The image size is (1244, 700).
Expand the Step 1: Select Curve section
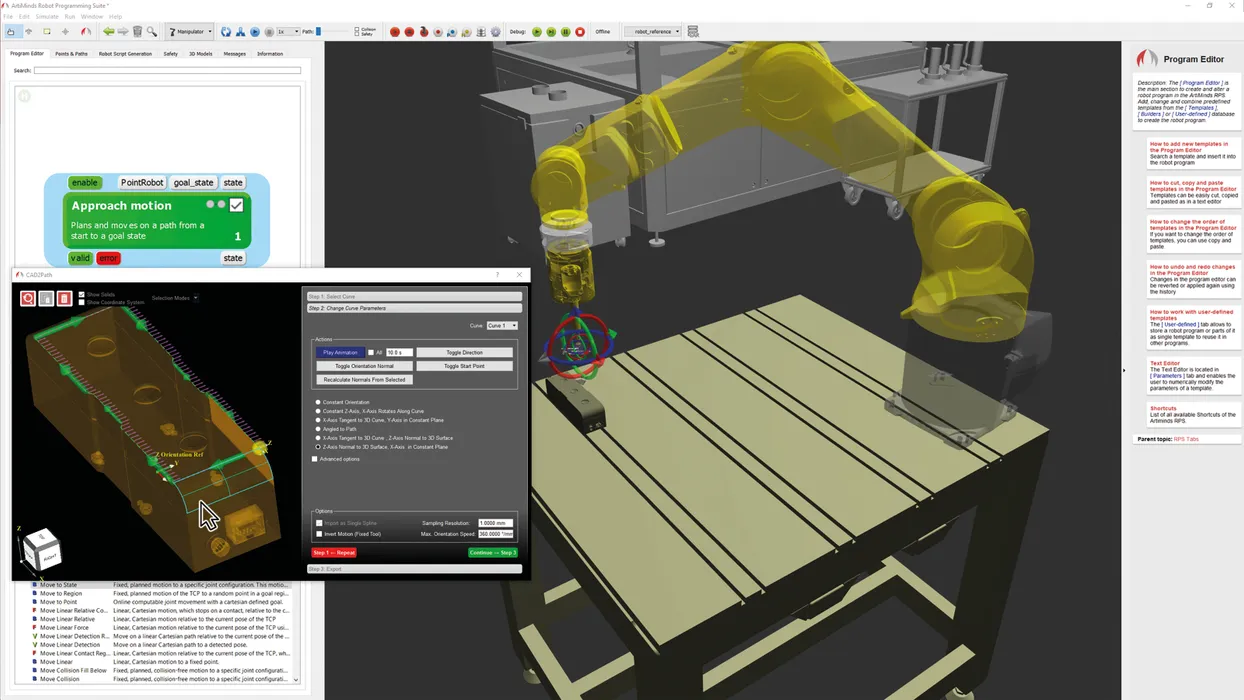(414, 297)
